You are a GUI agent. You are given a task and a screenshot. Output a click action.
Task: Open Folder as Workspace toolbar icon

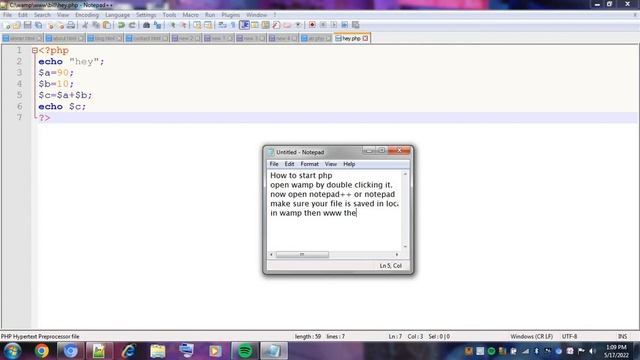(x=287, y=25)
